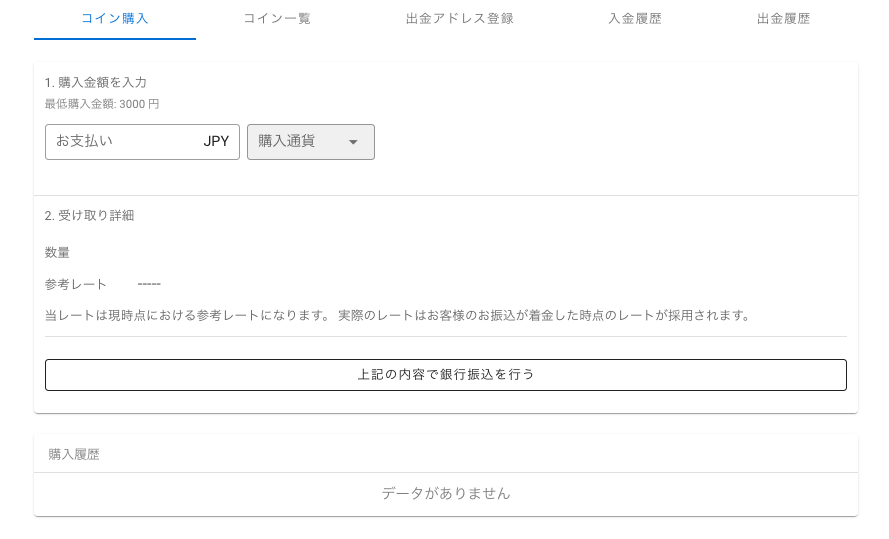Click the note text starting 当レートは現時点
The height and width of the screenshot is (539, 889).
pos(397,316)
